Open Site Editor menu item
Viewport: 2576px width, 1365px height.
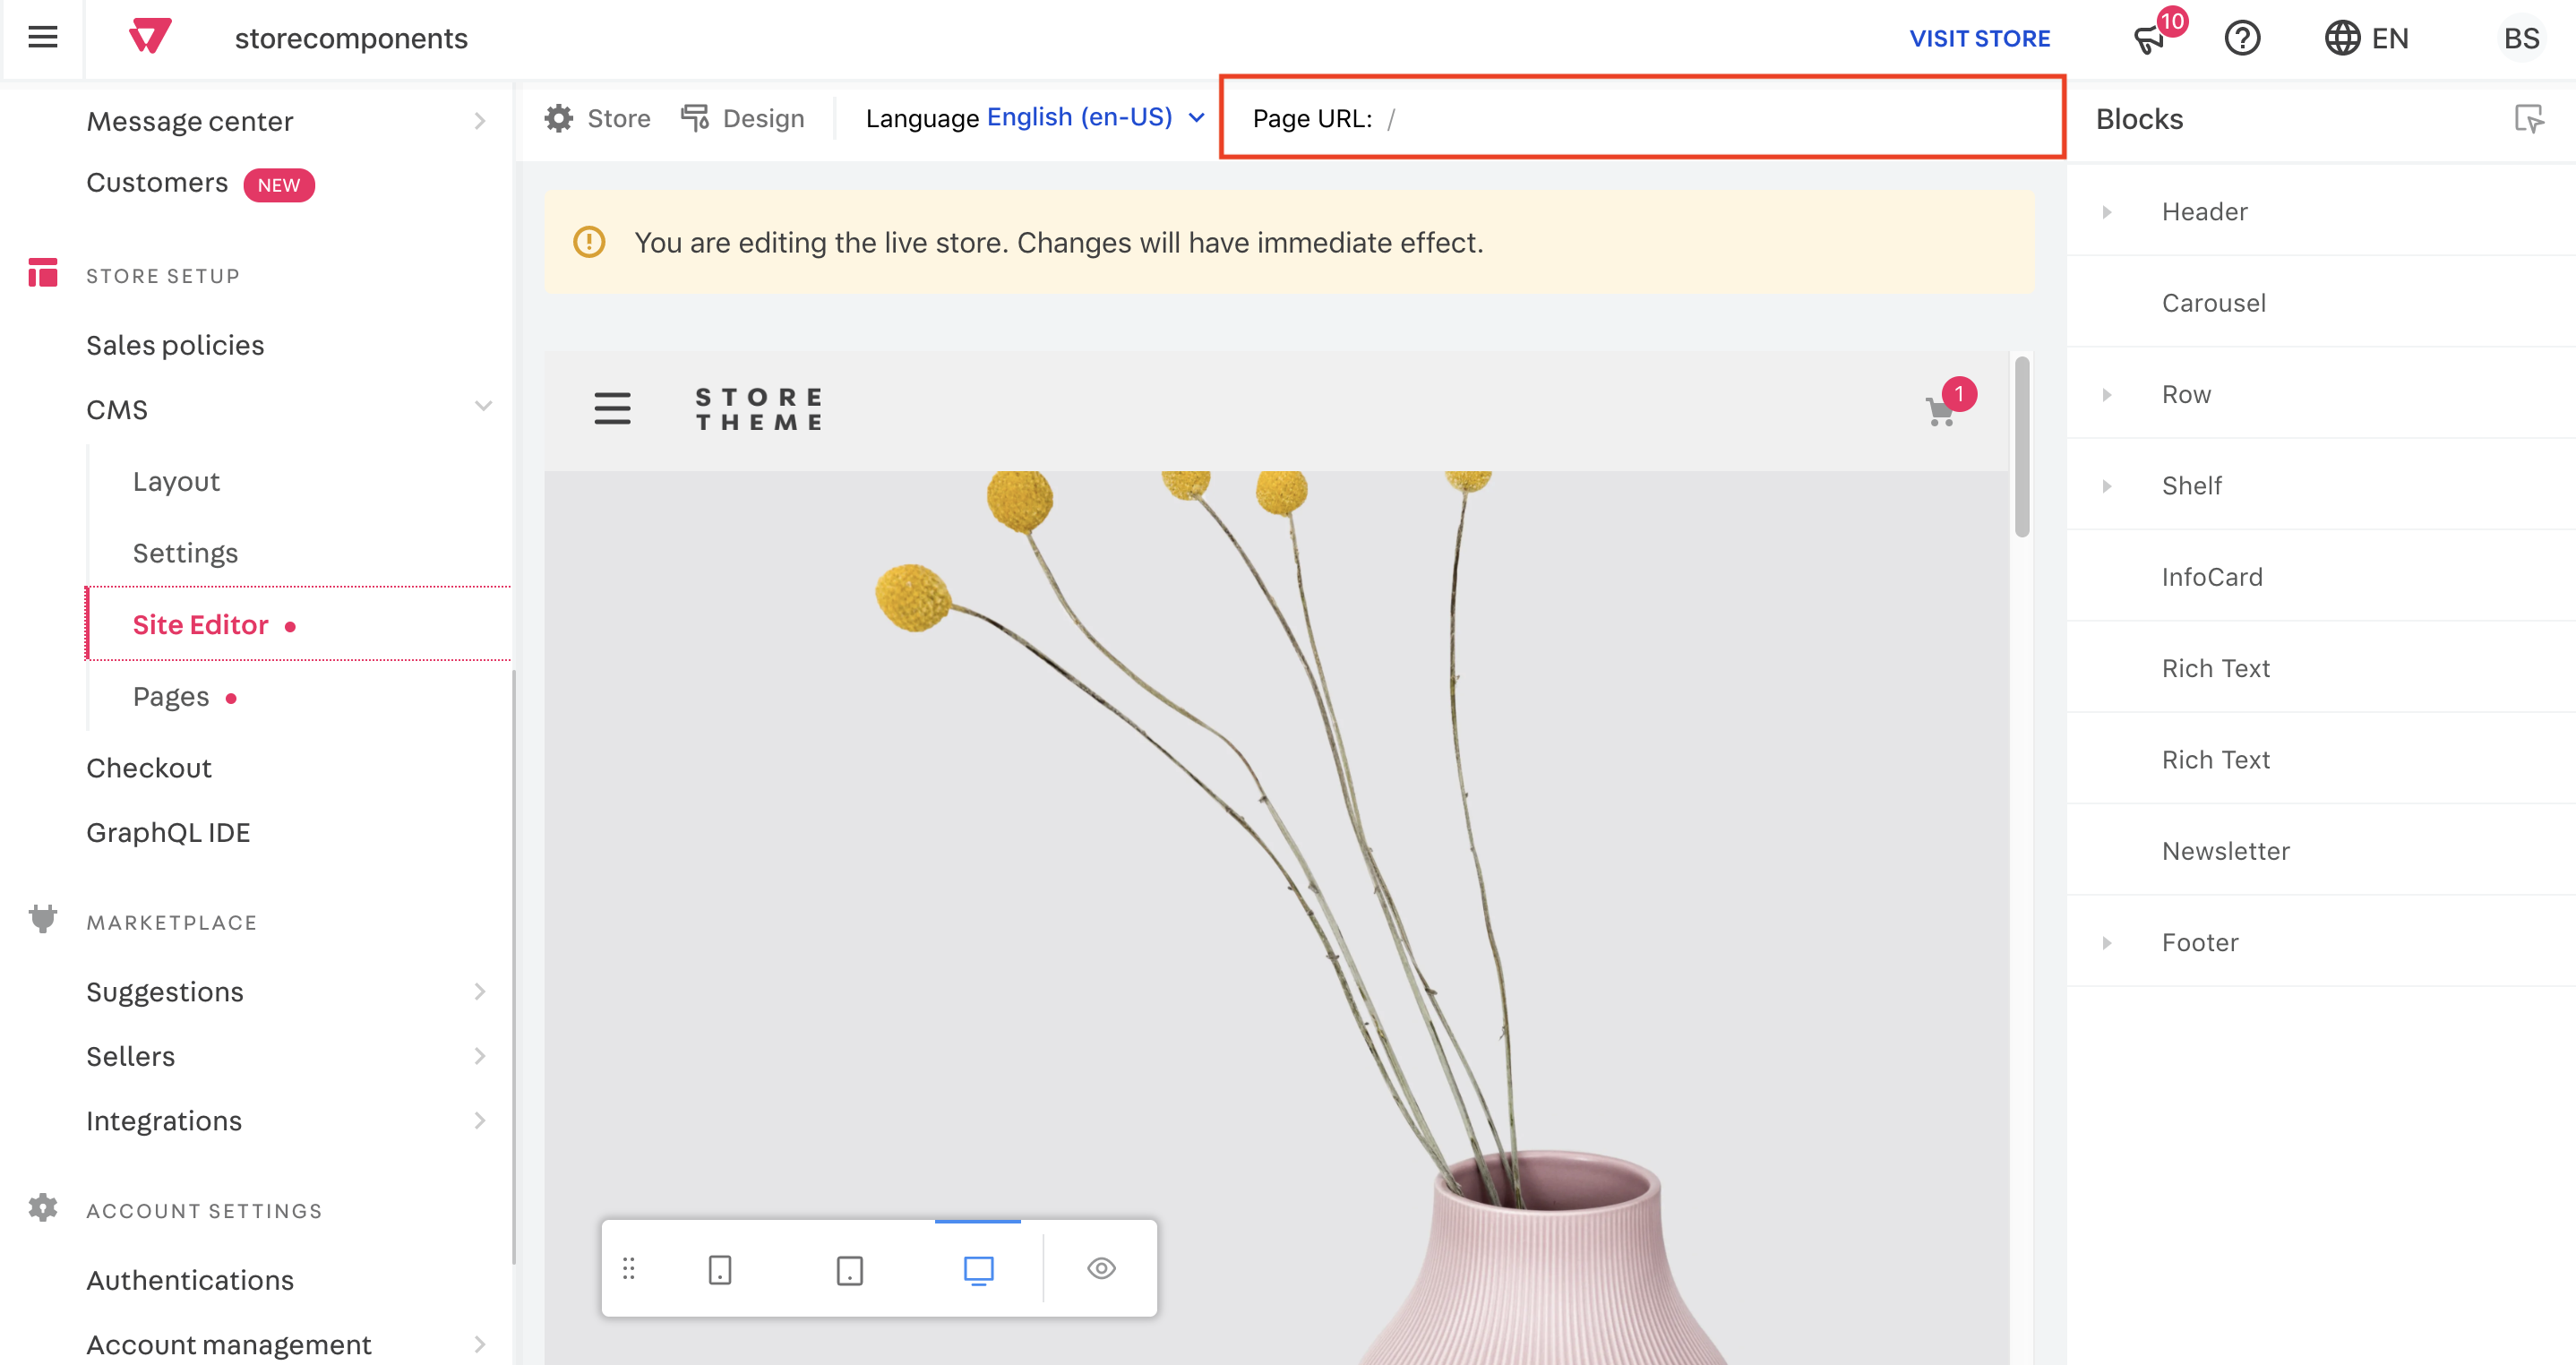[x=201, y=623]
